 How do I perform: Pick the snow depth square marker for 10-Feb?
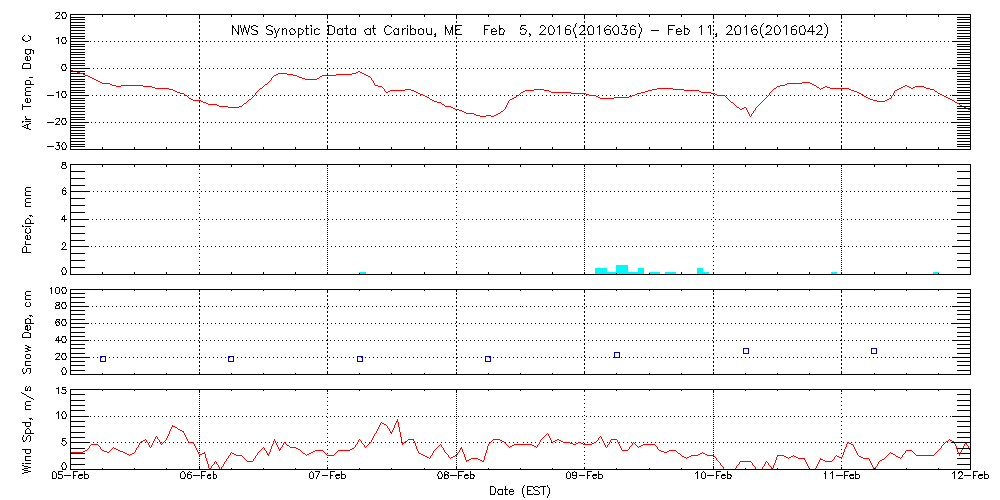coord(746,351)
